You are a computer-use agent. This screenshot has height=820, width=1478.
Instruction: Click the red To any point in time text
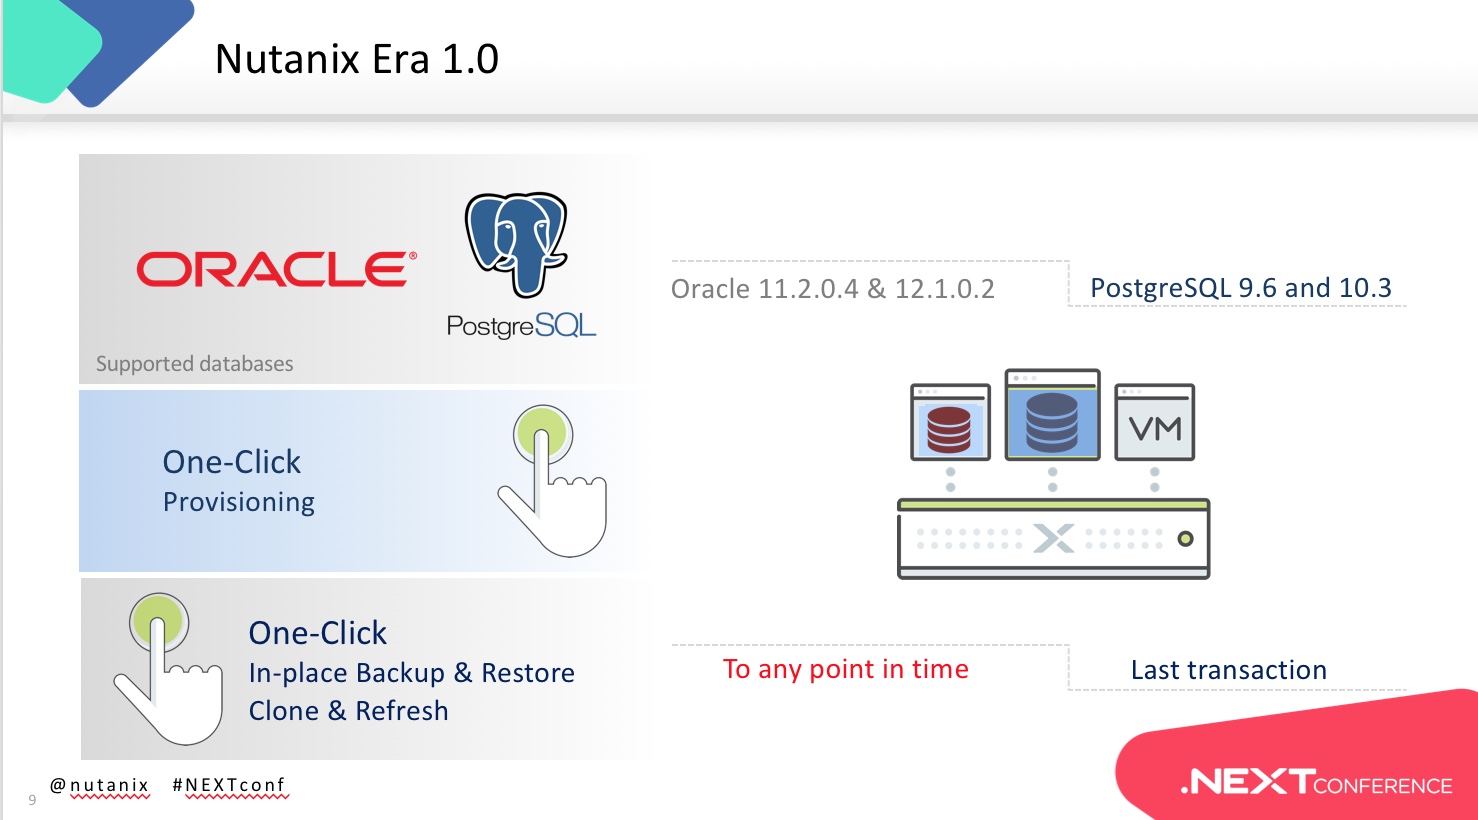(x=845, y=669)
